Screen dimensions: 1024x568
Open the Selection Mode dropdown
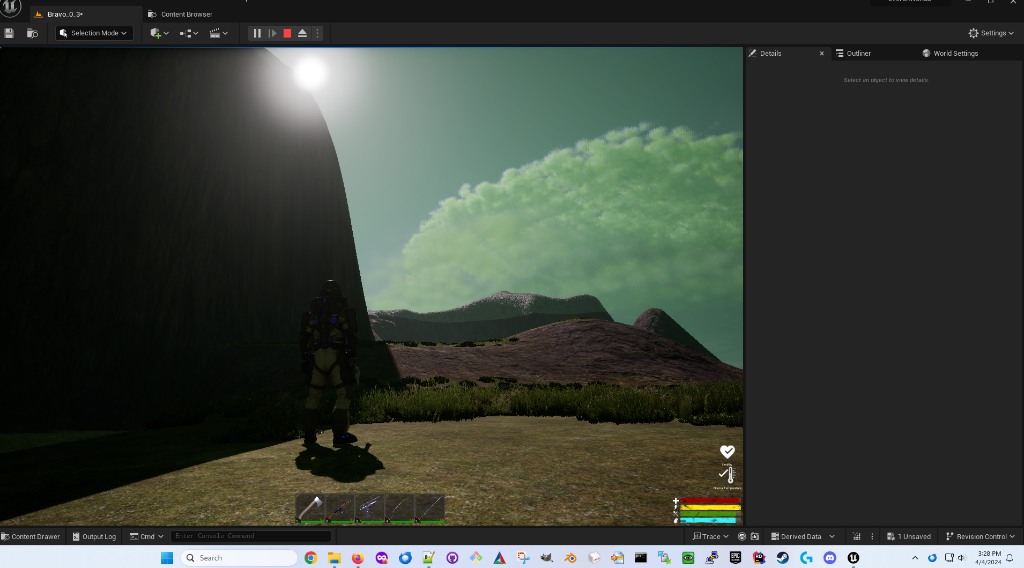(94, 33)
